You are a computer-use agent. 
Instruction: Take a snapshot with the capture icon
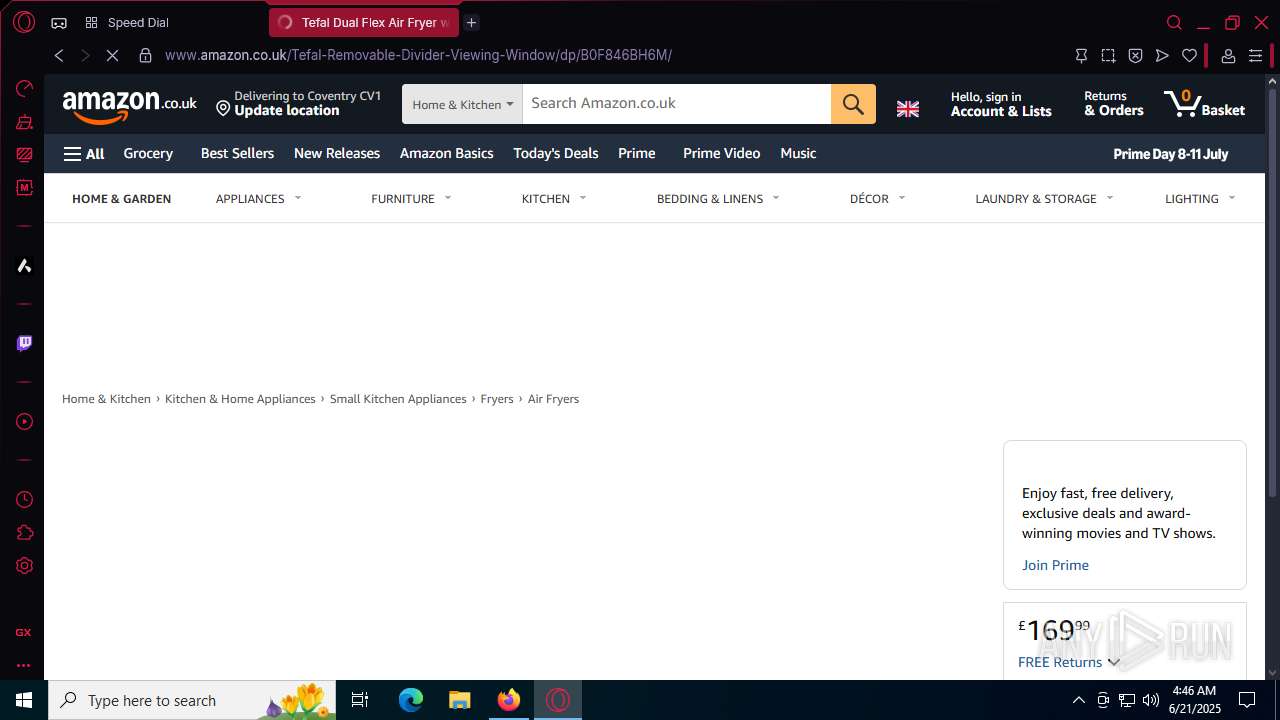pyautogui.click(x=1108, y=55)
